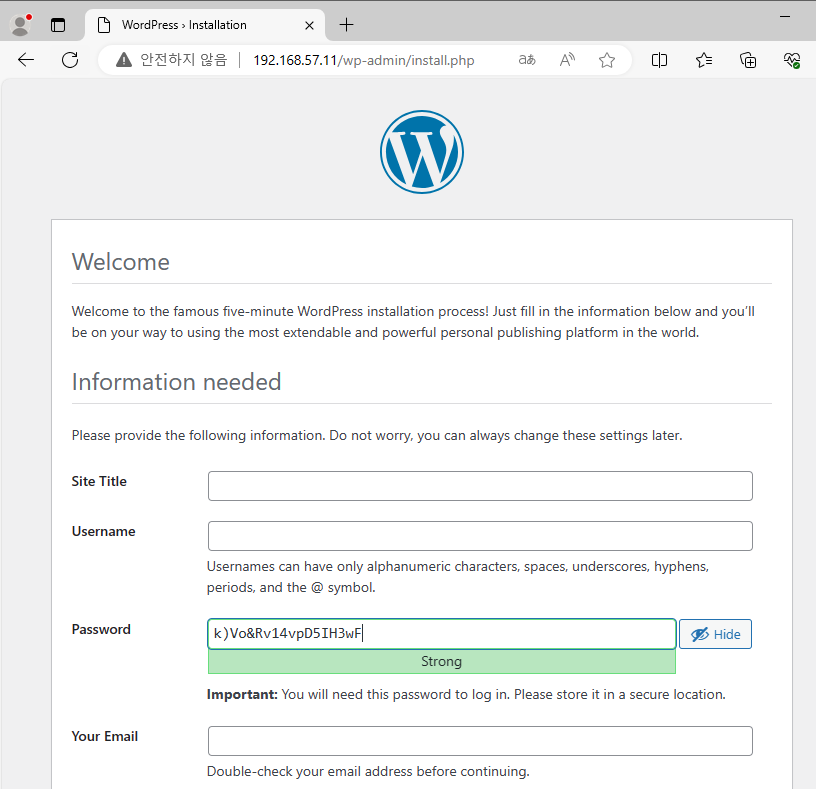
Task: Click the 'Double-check your email address' hint
Action: point(368,771)
